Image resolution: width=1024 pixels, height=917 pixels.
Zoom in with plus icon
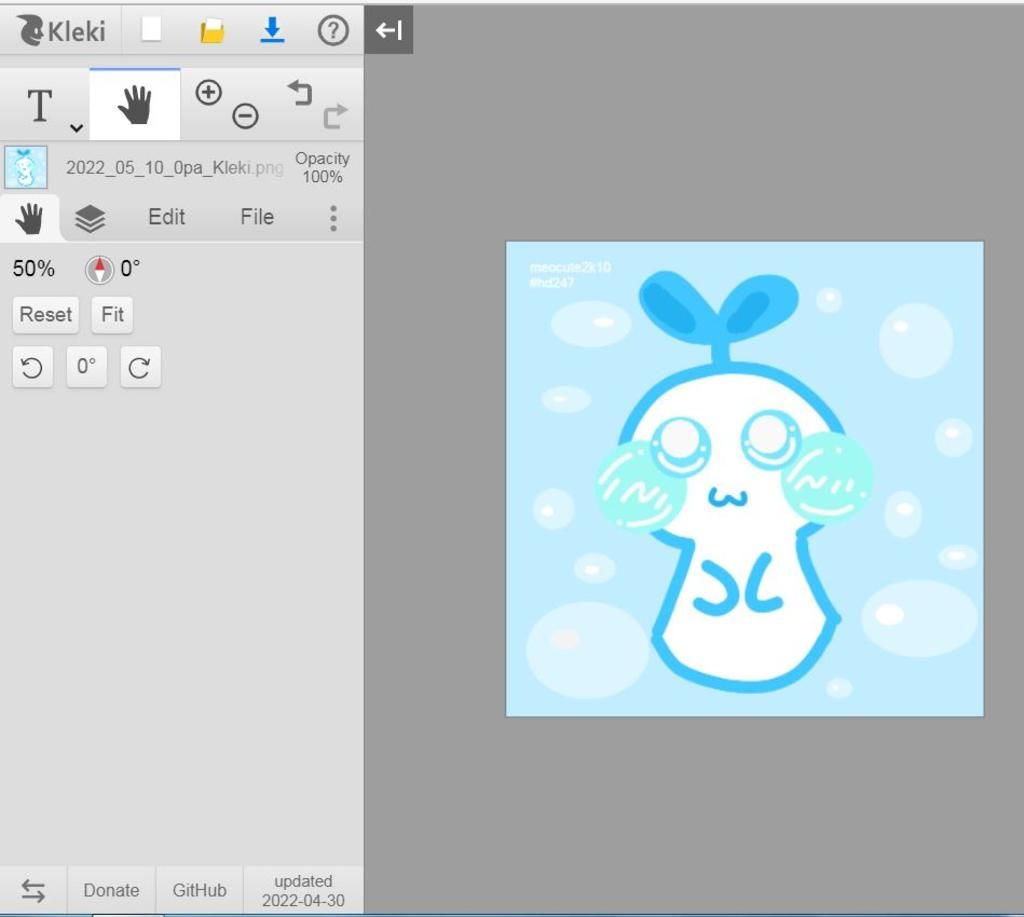pos(208,92)
